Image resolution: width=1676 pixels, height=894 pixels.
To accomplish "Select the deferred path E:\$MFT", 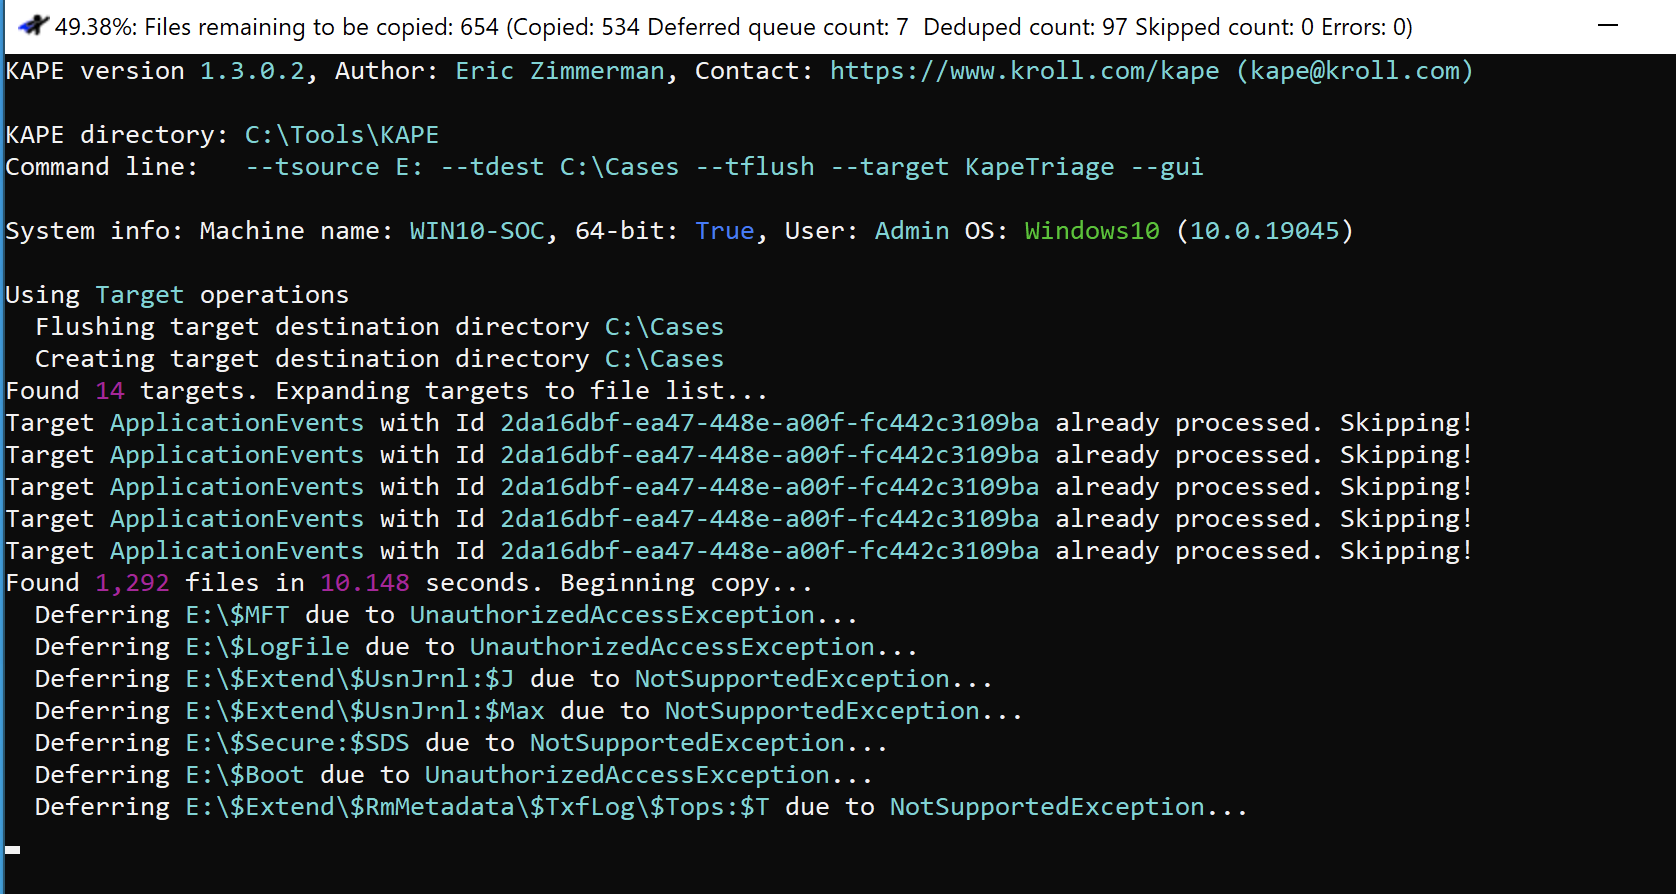I will [x=237, y=615].
